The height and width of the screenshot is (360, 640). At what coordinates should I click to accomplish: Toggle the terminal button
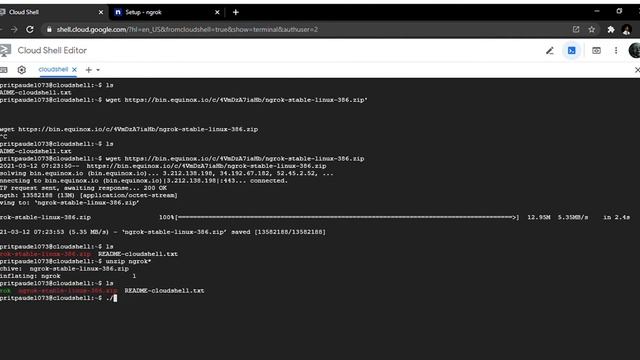(x=571, y=51)
